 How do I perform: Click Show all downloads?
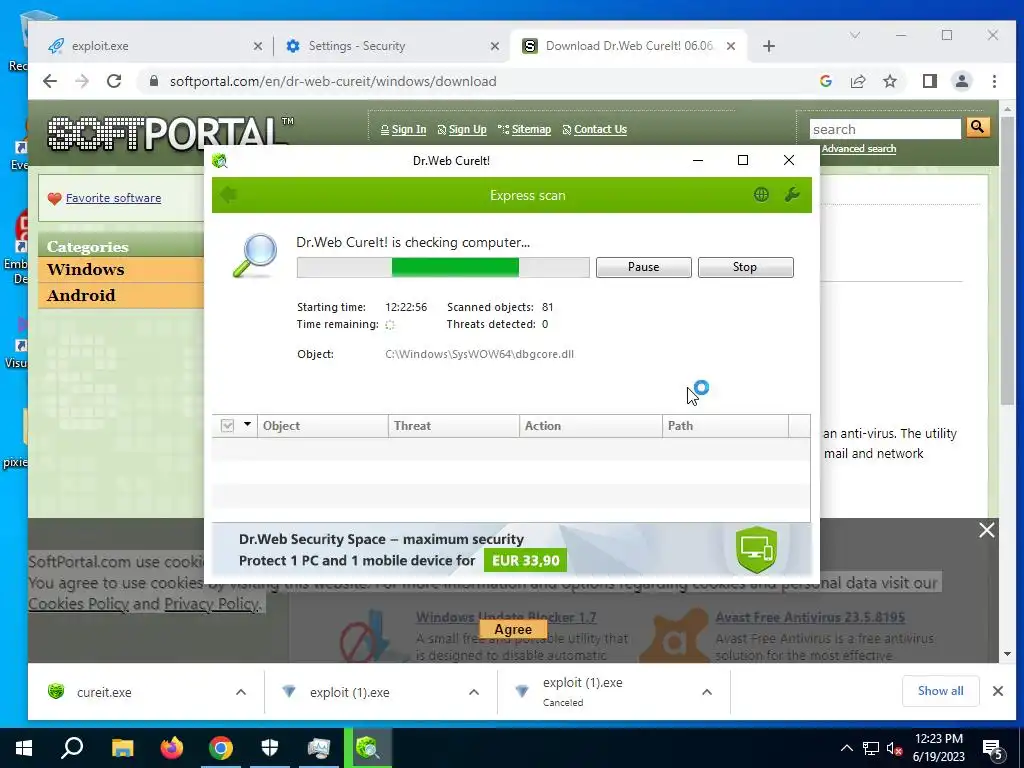[940, 691]
